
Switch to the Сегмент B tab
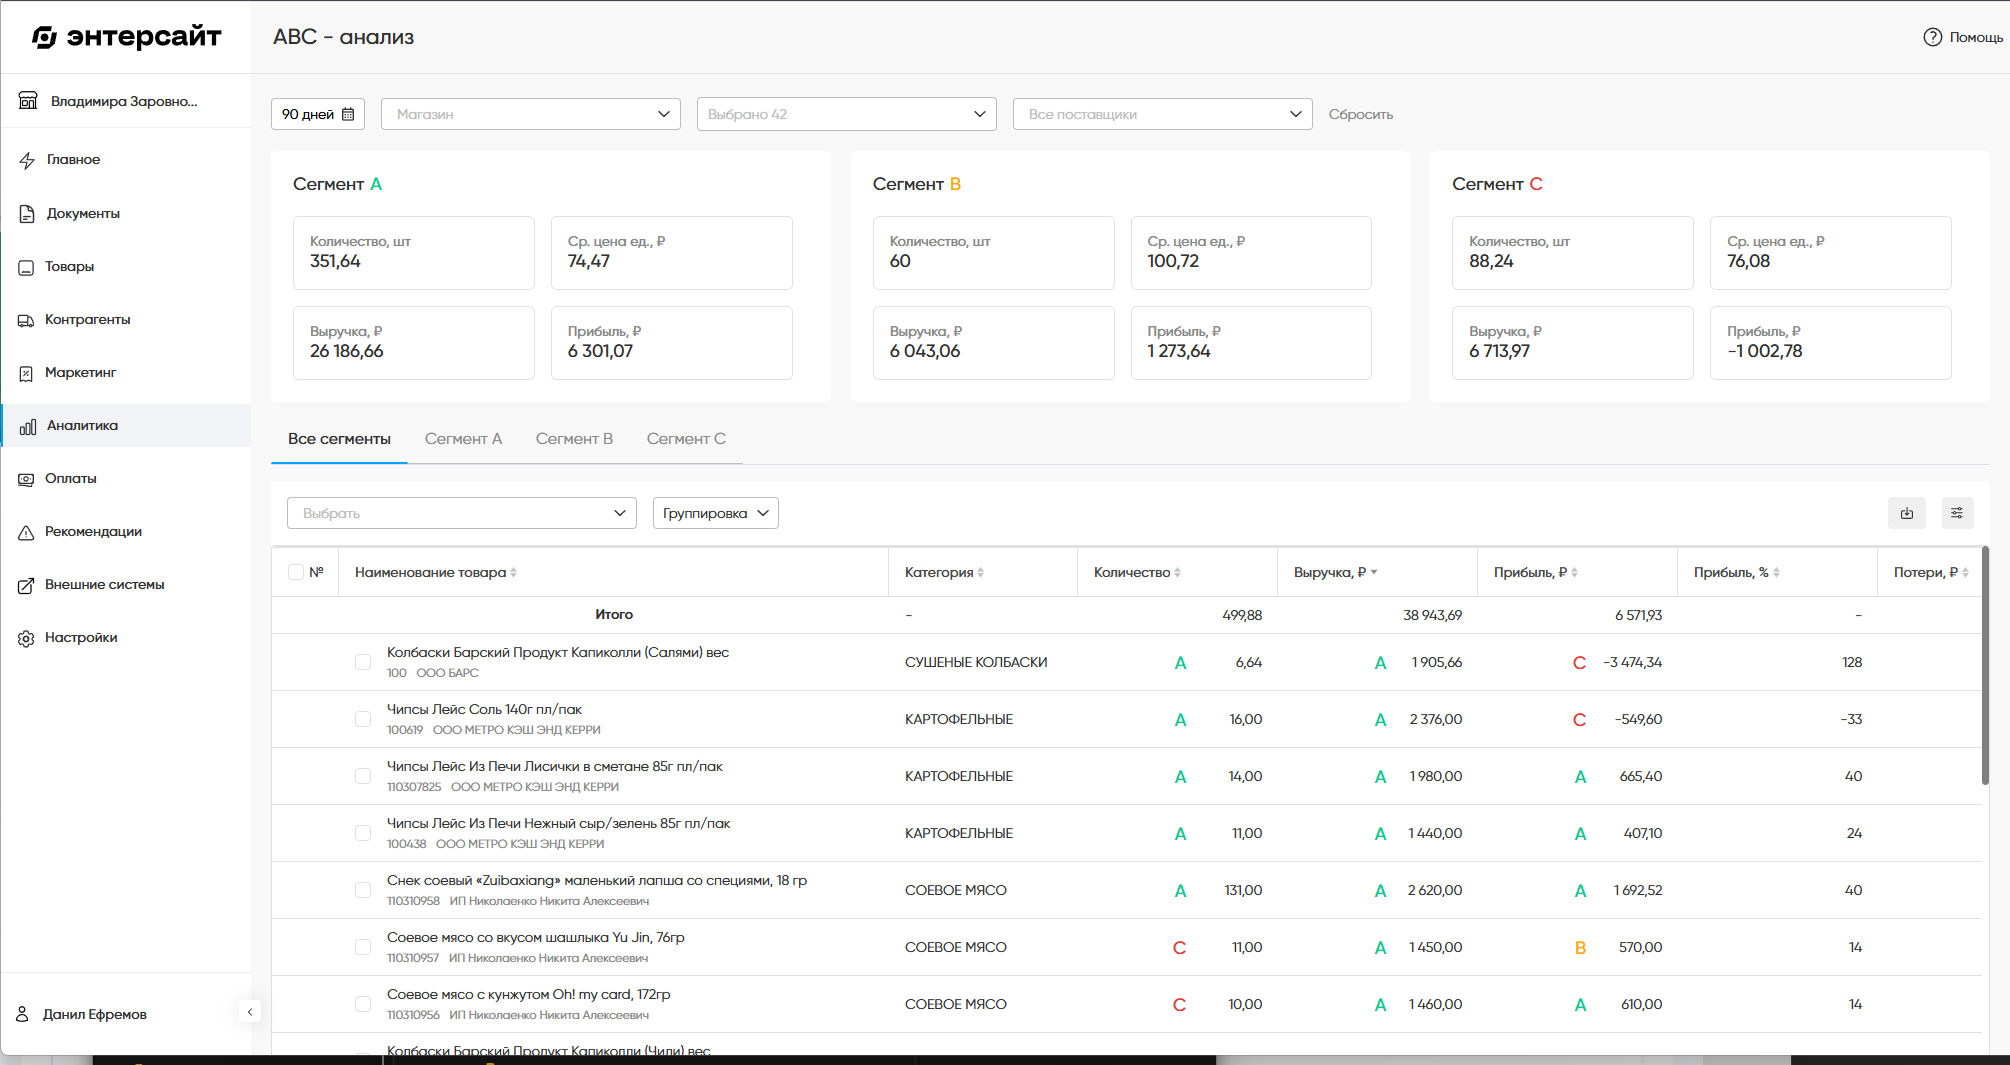(574, 439)
